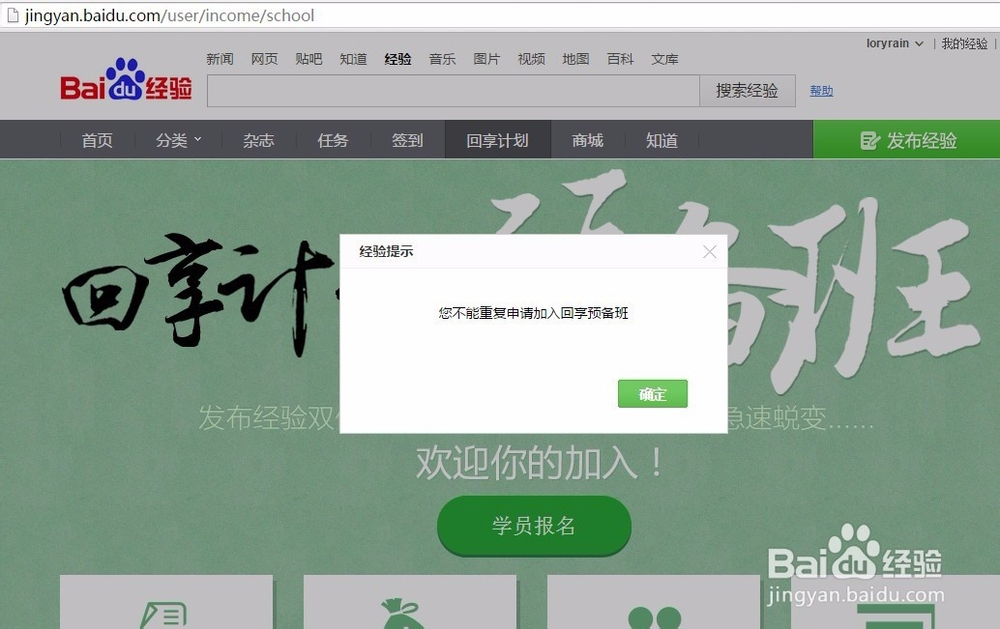
Task: Click the money bag icon card
Action: pos(409,602)
